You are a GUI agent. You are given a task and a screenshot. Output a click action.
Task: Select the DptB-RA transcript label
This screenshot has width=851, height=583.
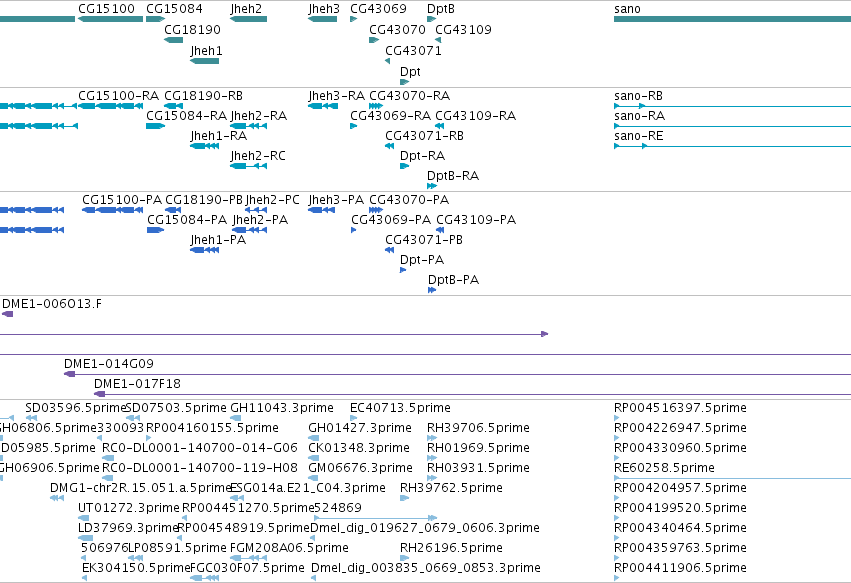(453, 176)
